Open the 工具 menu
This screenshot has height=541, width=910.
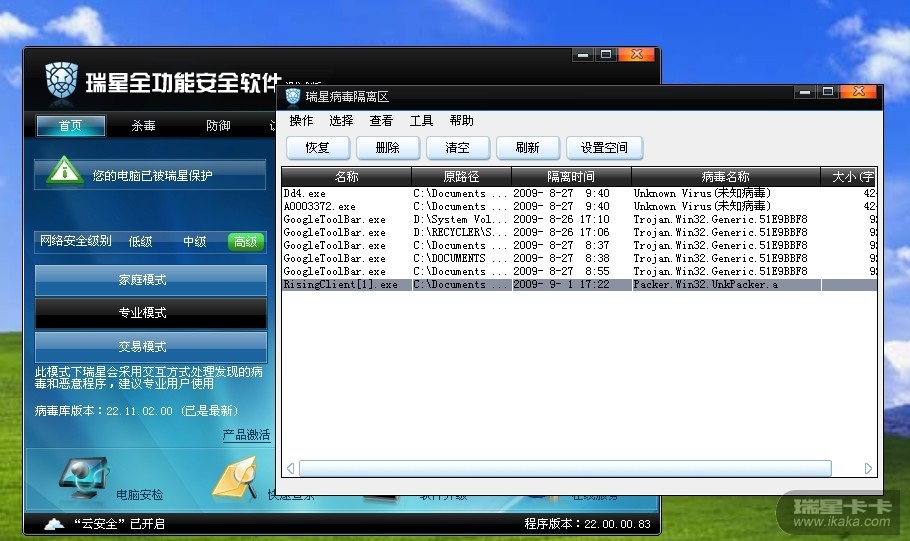click(x=421, y=121)
